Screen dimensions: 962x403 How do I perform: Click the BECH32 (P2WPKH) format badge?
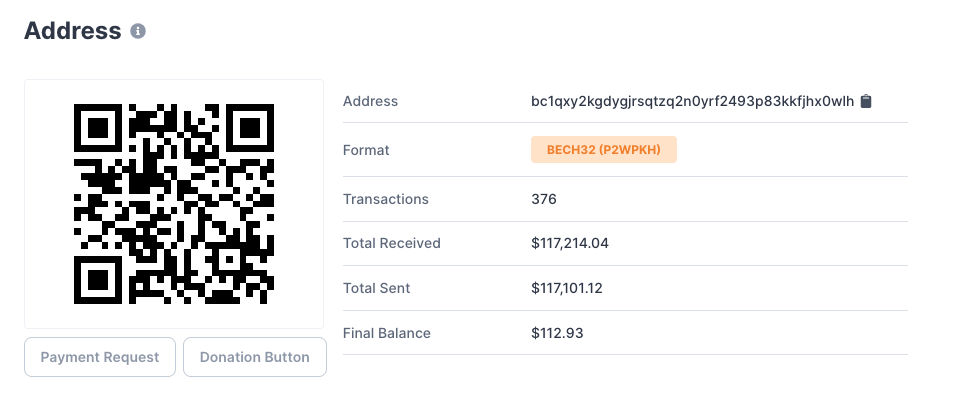(x=604, y=150)
